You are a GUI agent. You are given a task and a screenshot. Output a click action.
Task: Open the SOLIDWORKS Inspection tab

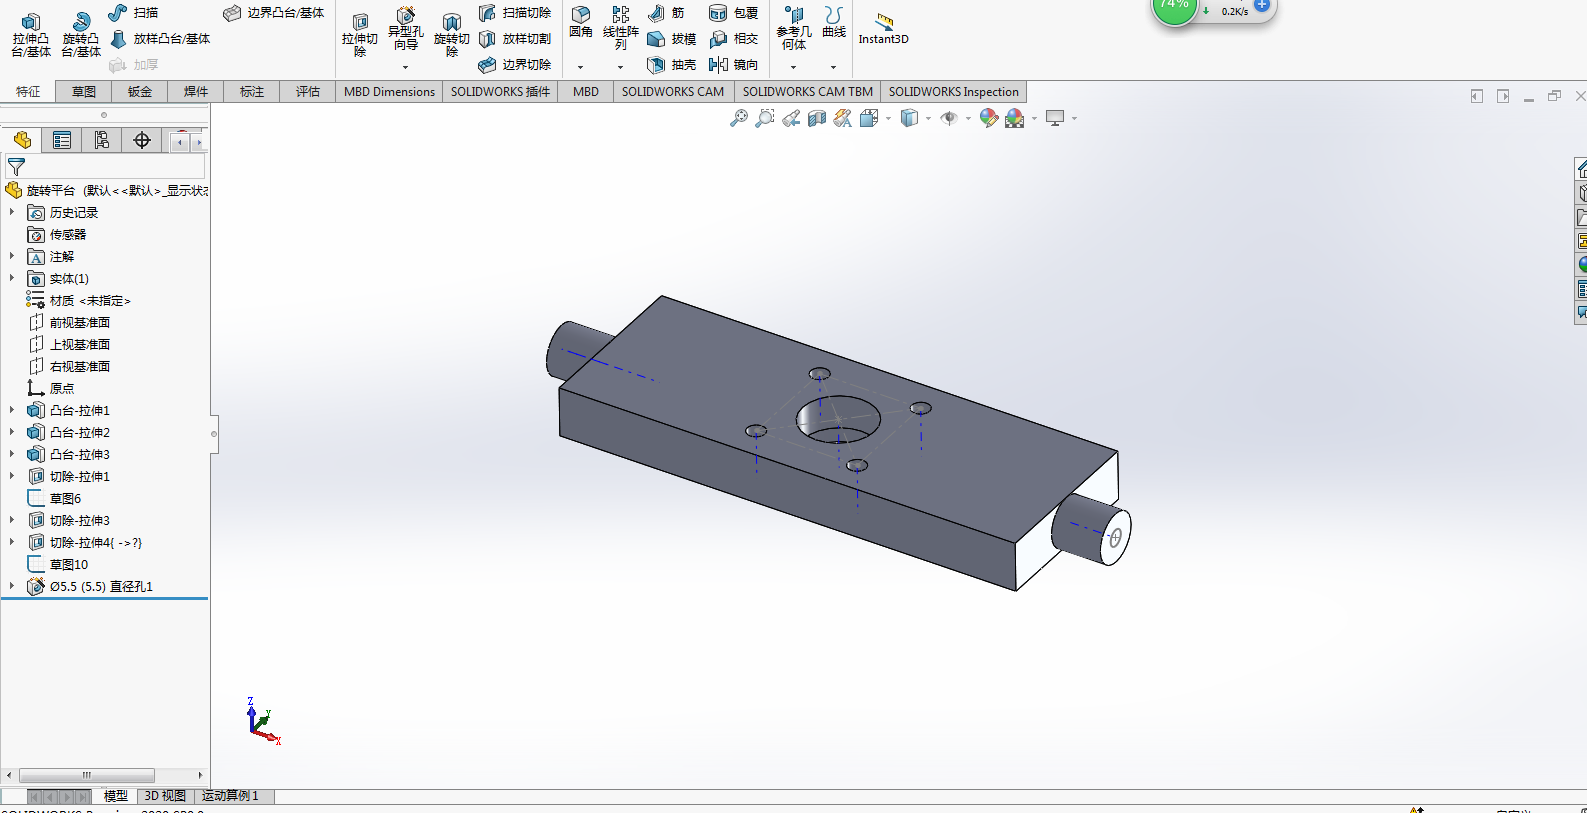954,91
